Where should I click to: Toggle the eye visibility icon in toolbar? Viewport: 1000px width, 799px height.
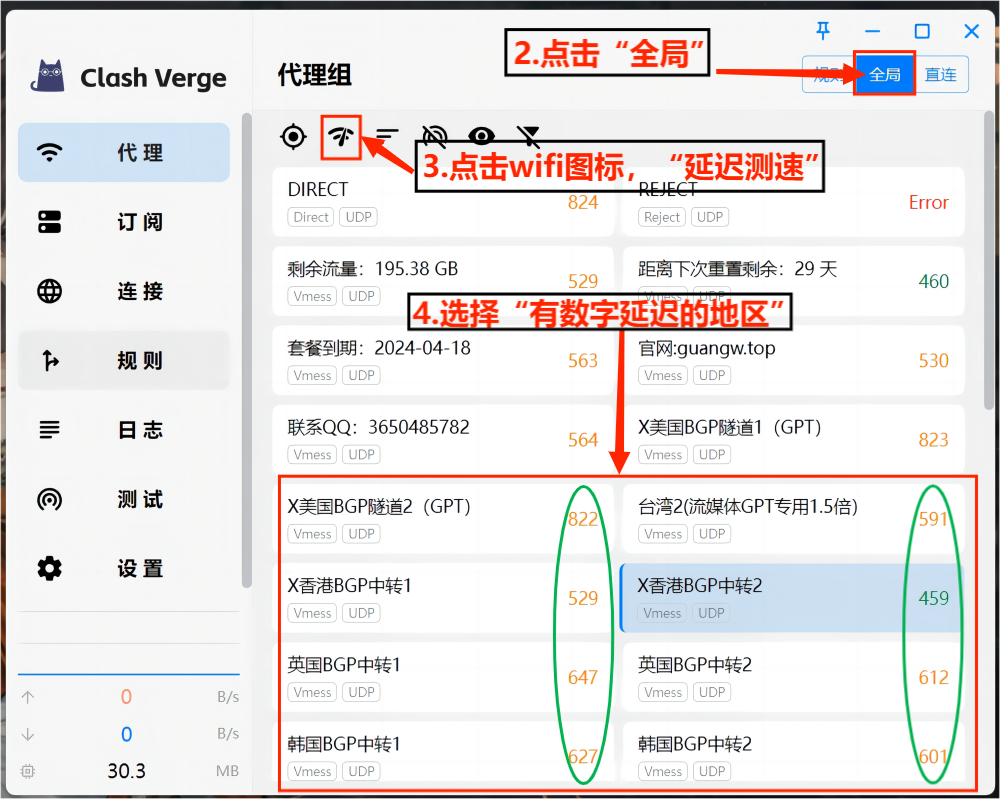coord(482,137)
